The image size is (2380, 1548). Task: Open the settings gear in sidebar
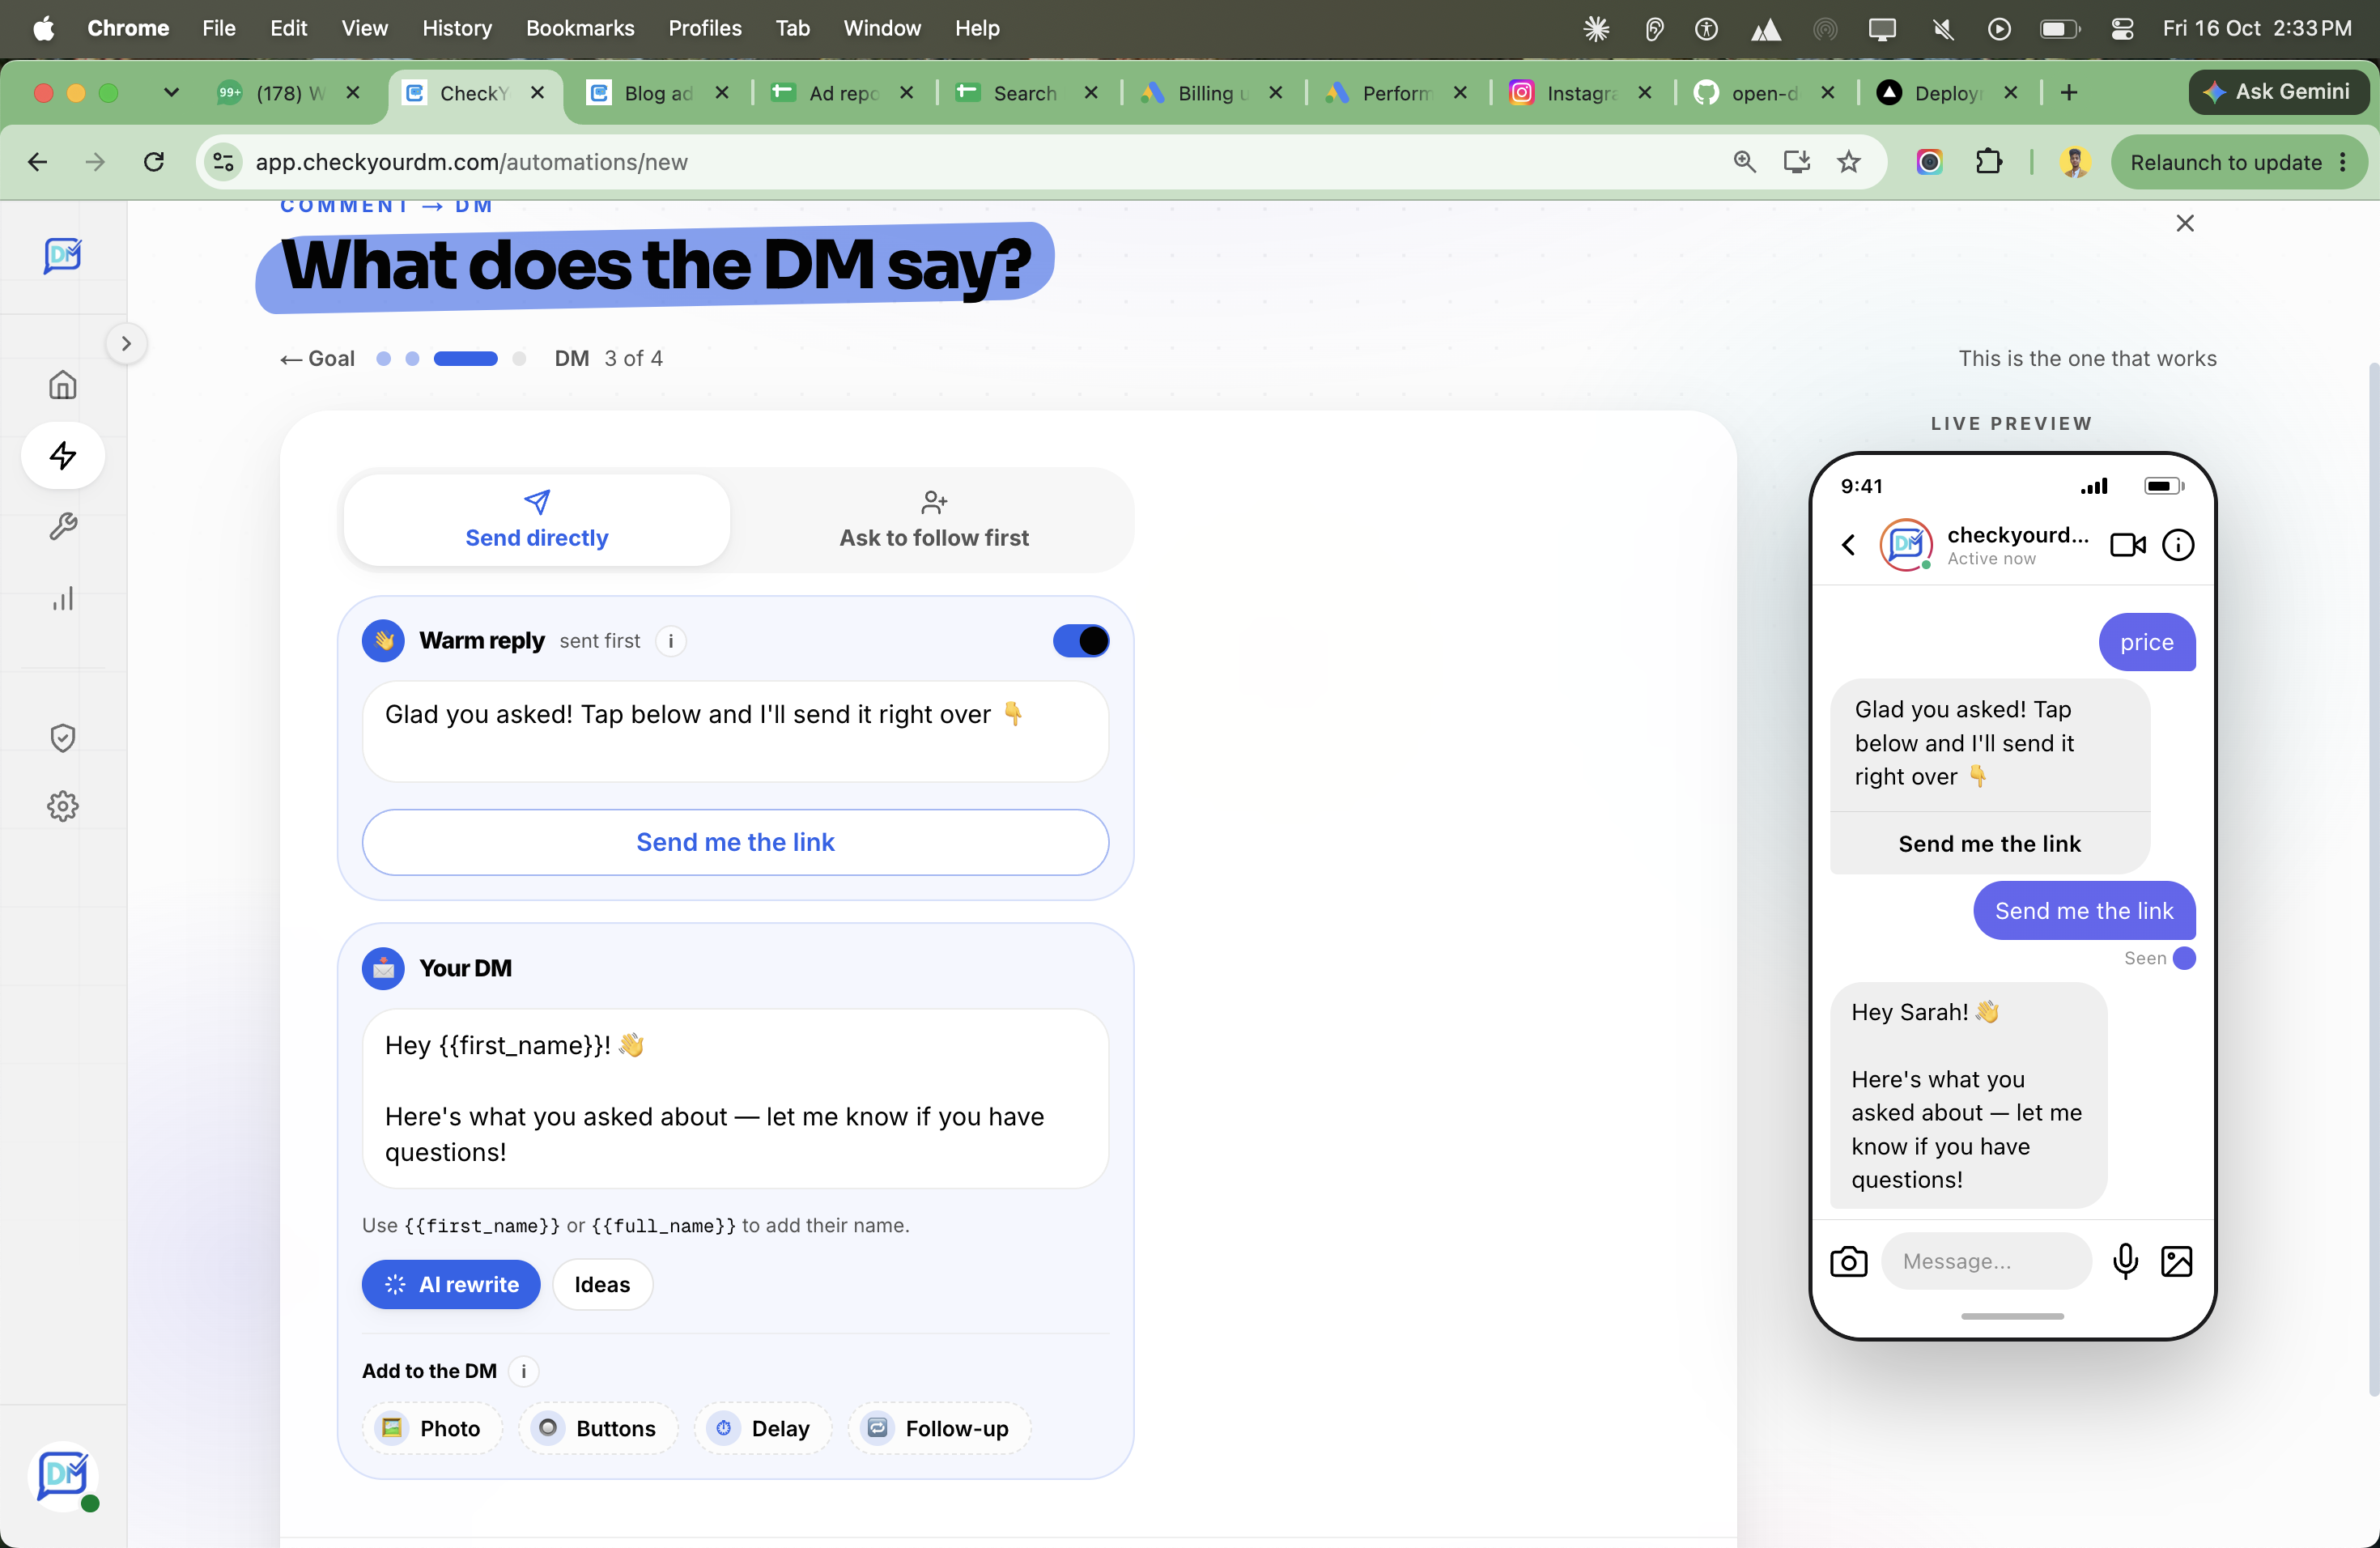click(x=63, y=806)
